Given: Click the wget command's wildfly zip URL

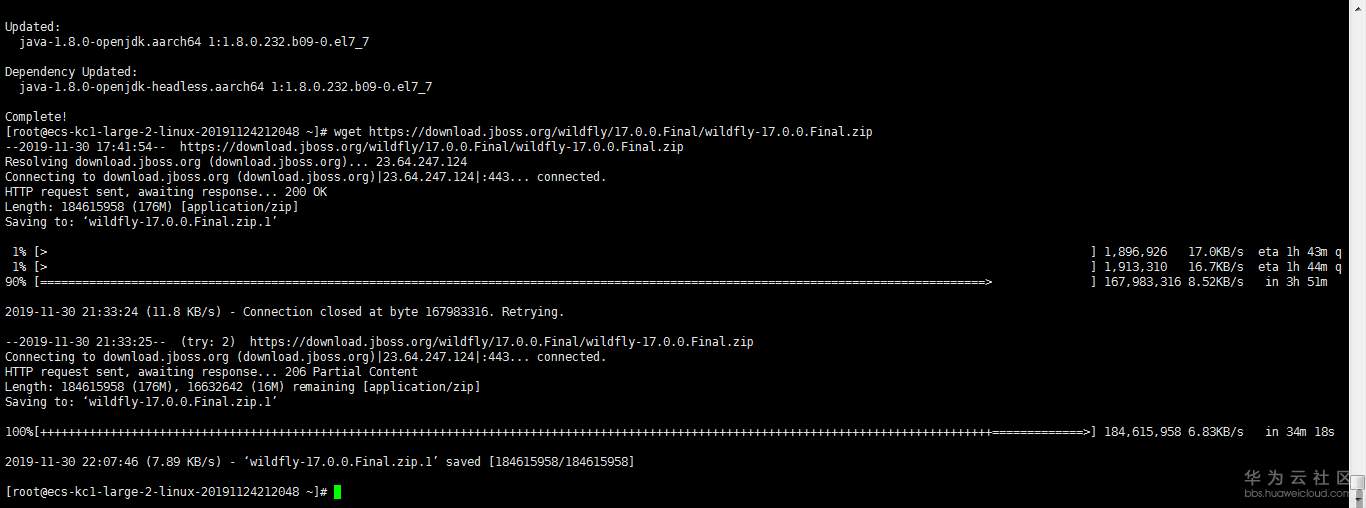Looking at the screenshot, I should pyautogui.click(x=620, y=132).
